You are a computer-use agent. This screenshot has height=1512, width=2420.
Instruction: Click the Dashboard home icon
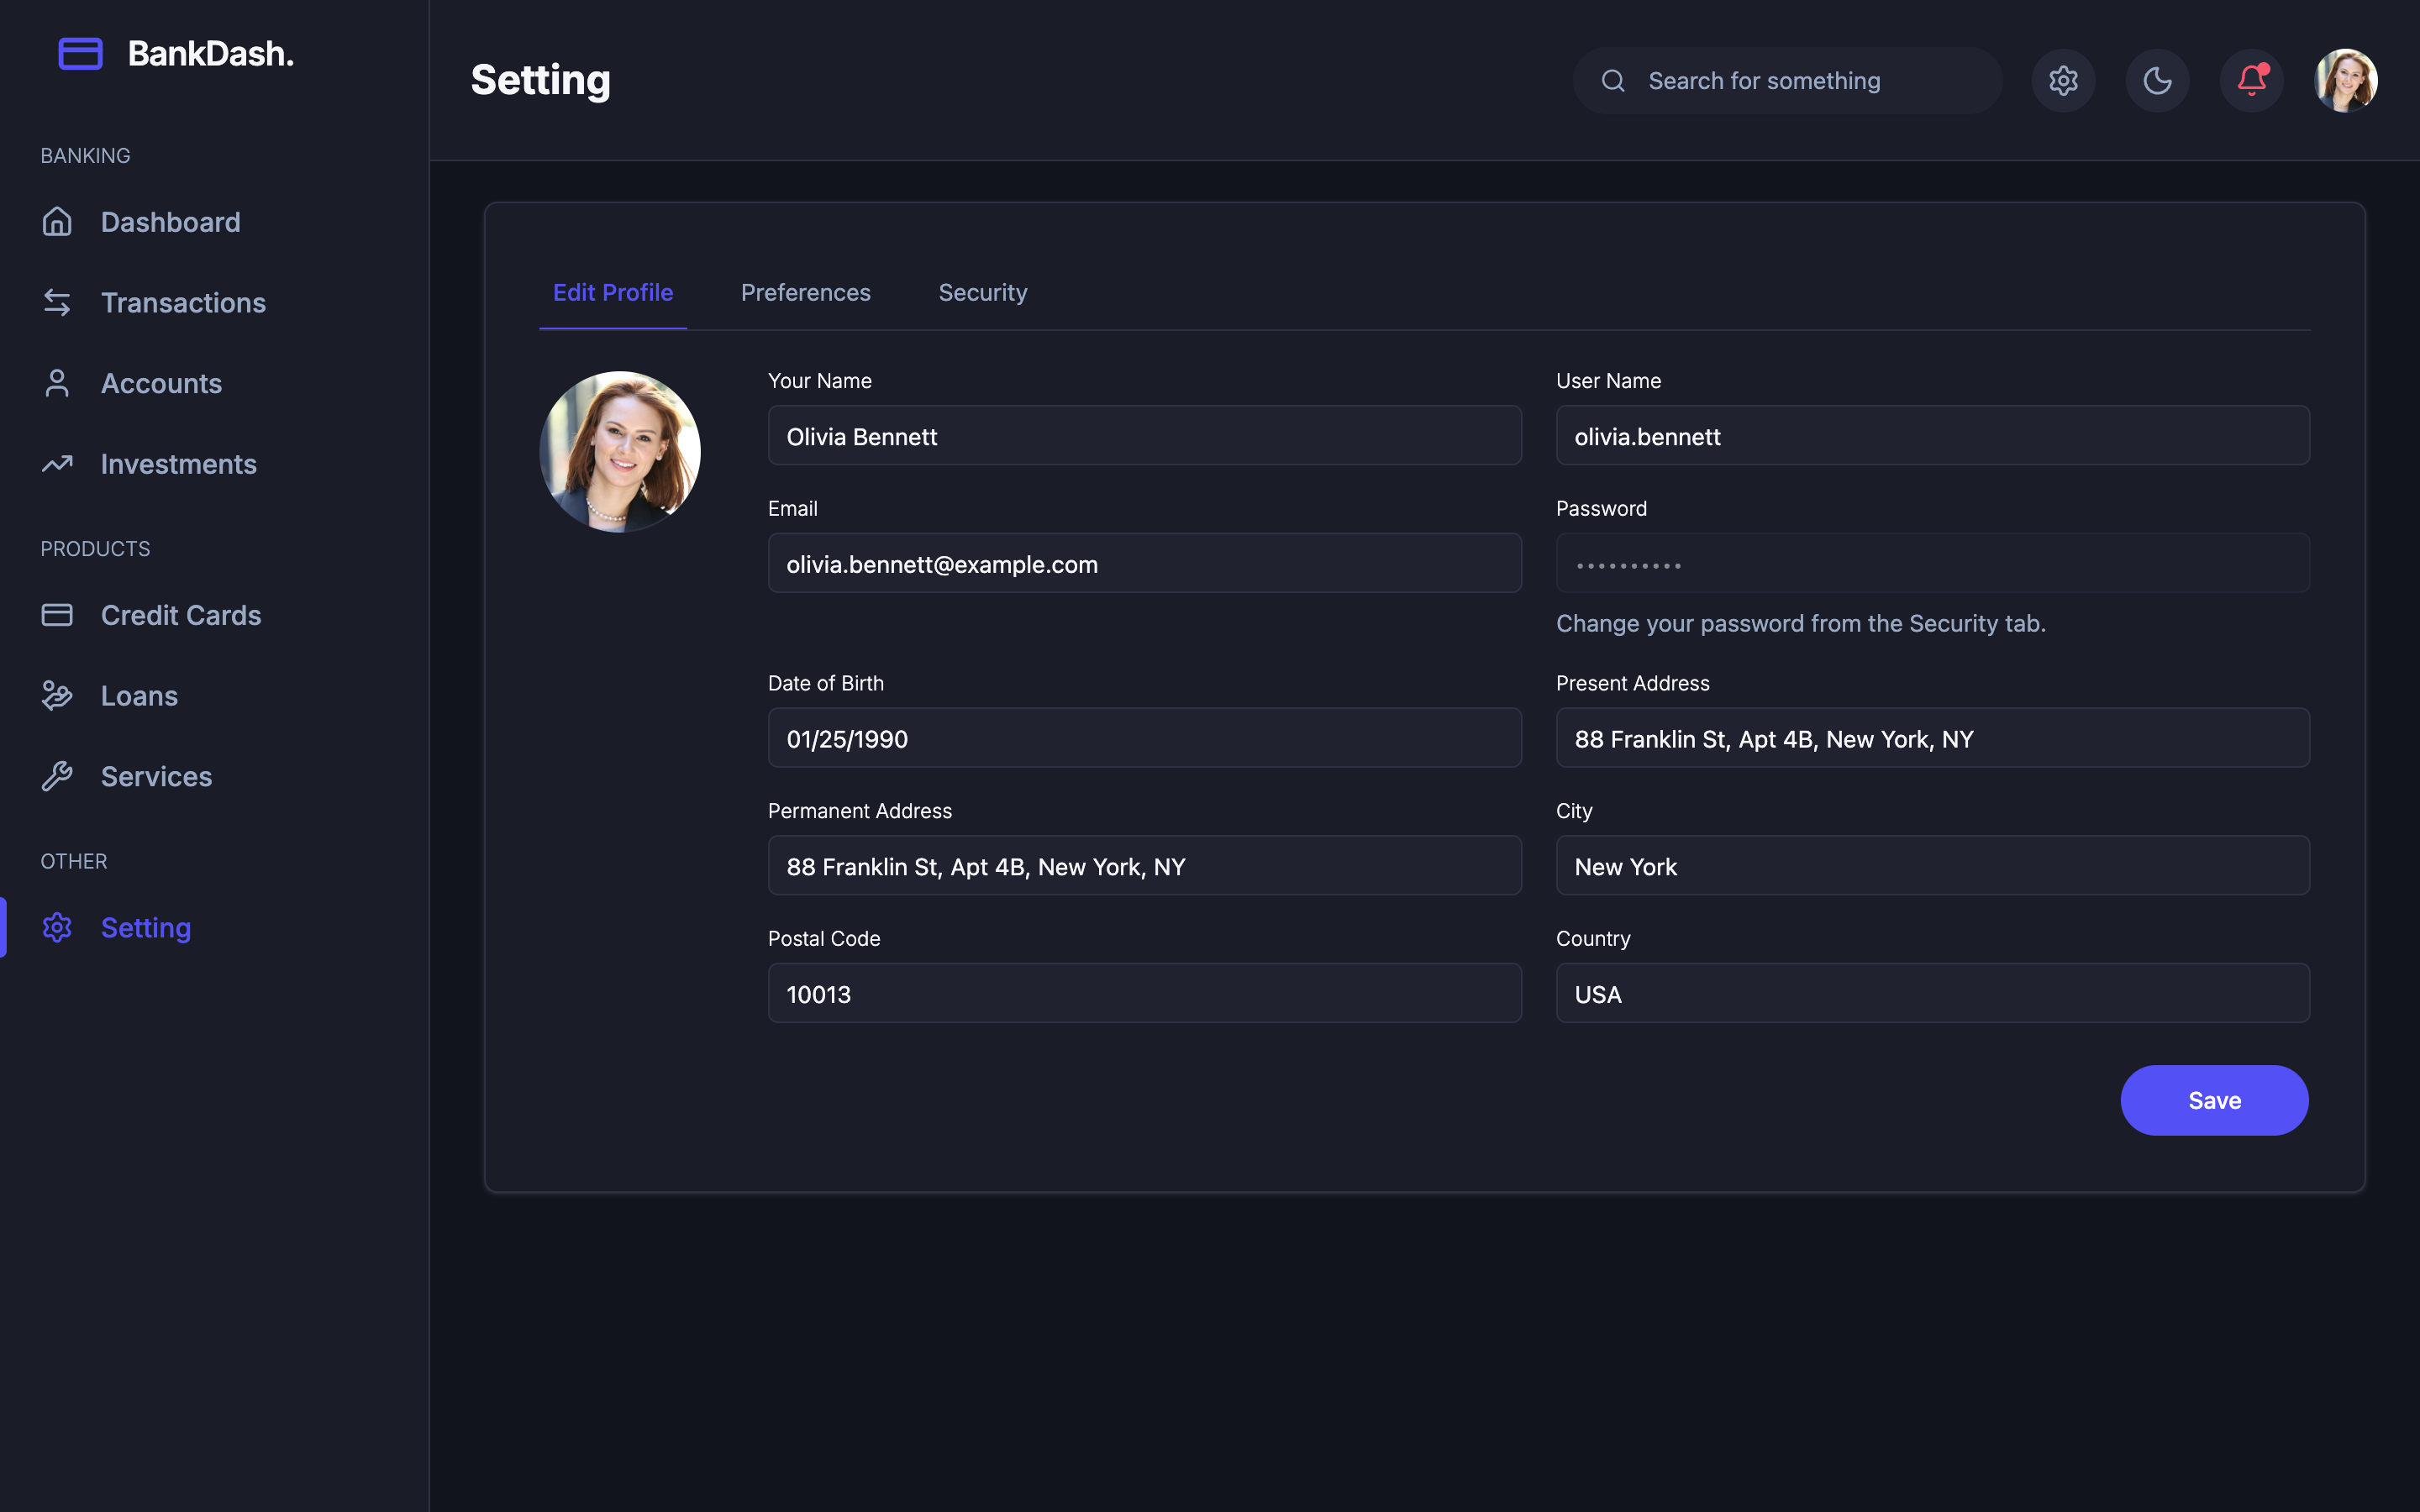tap(57, 221)
